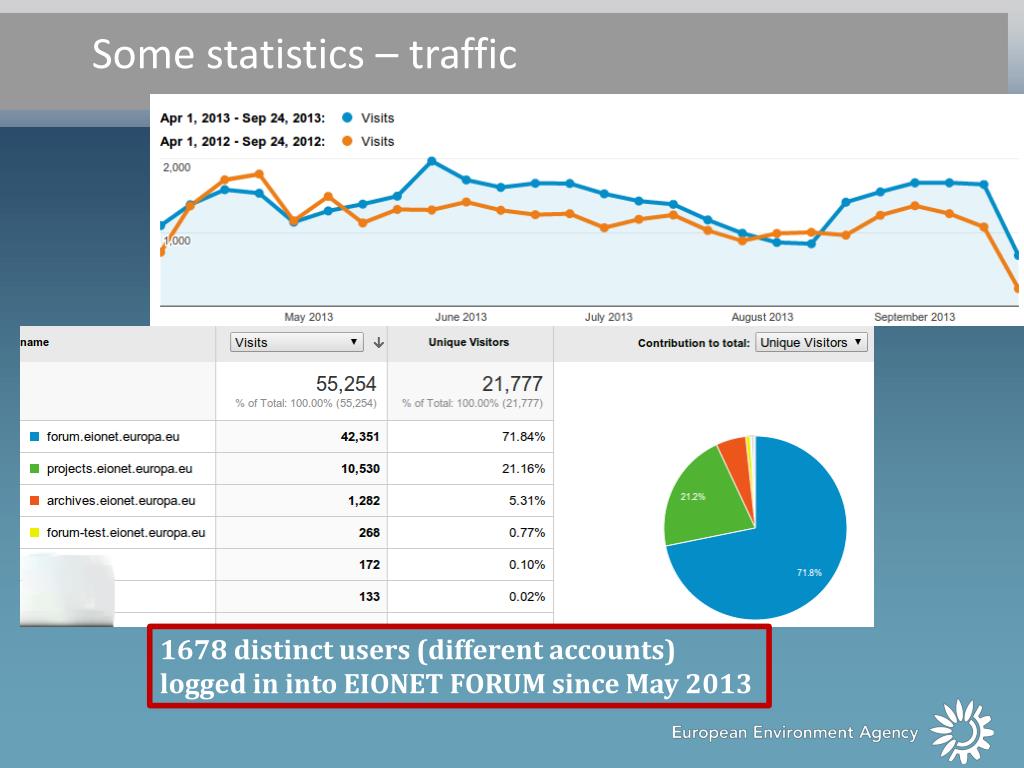
Task: Click the July 2013 axis label
Action: (609, 317)
